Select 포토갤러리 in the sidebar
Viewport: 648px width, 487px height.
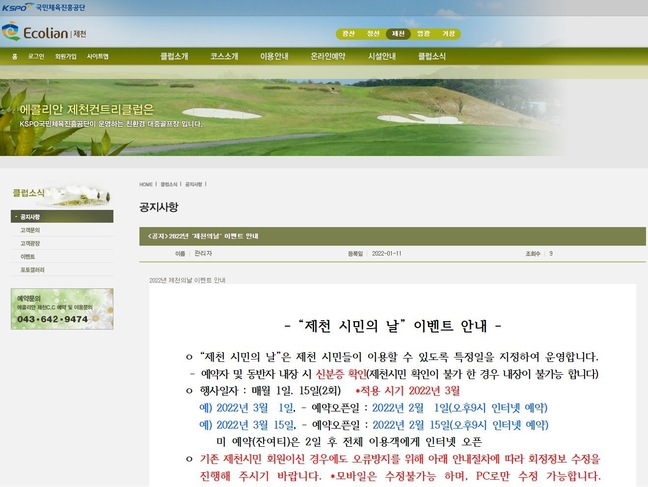click(x=33, y=269)
